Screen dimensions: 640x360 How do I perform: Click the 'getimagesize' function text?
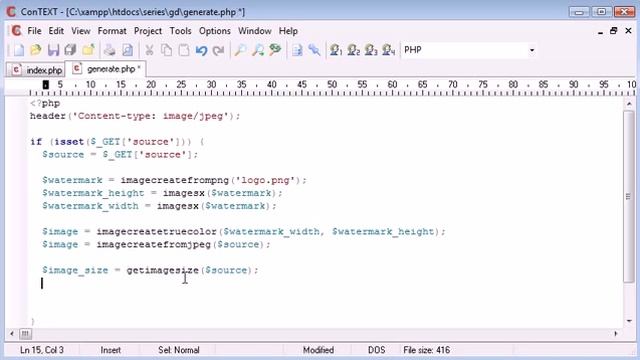(162, 270)
